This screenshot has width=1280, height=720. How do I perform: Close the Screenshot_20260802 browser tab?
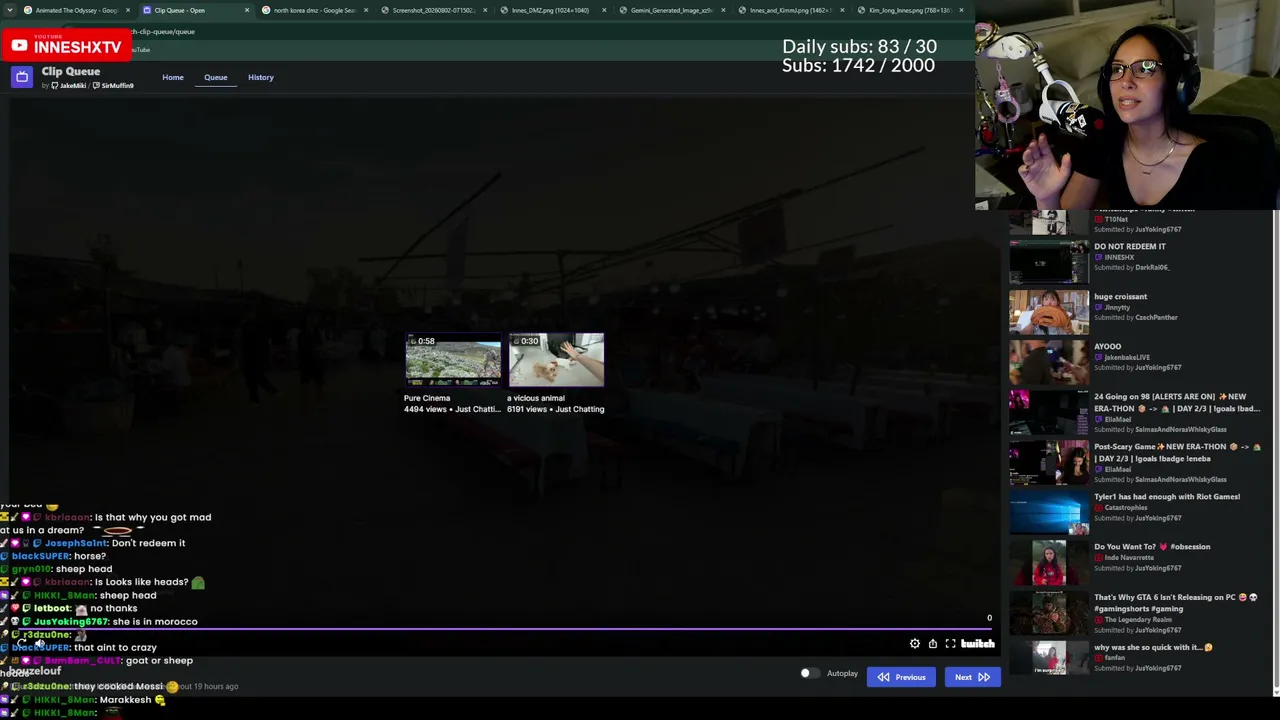click(485, 10)
